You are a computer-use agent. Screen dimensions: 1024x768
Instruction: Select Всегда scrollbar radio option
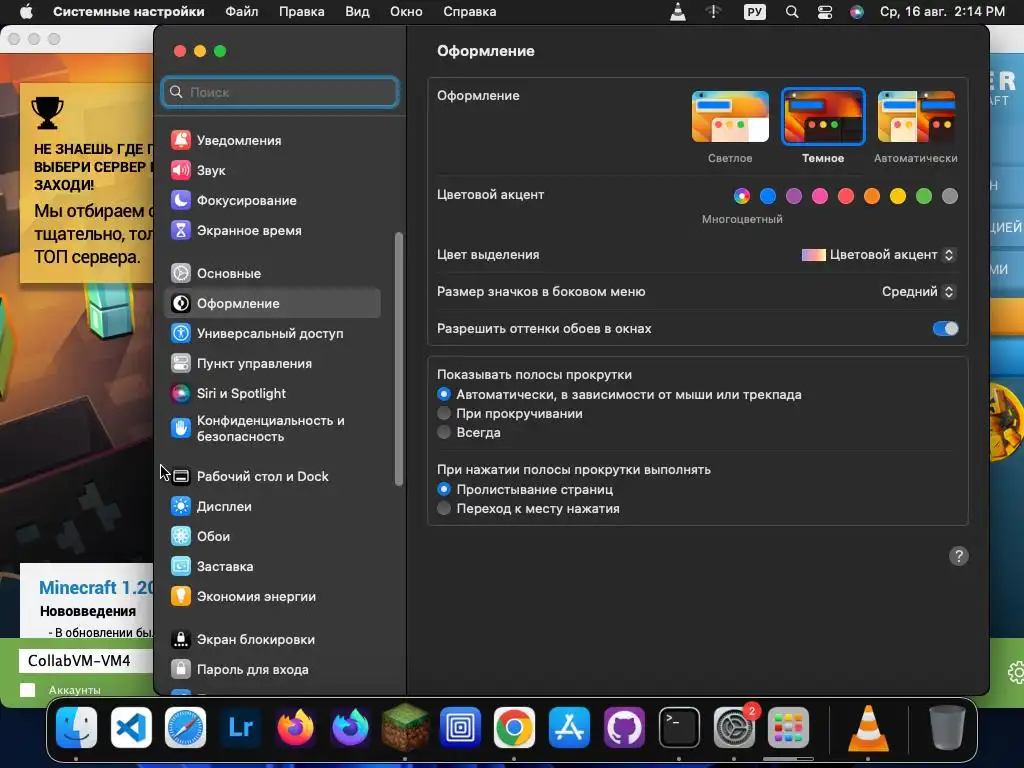pos(444,432)
